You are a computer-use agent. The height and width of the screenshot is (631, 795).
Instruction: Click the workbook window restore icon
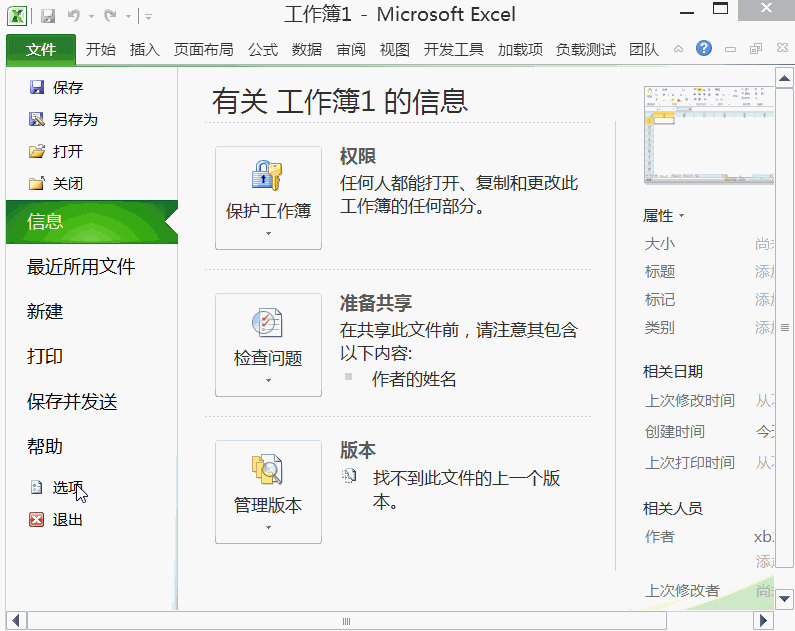click(756, 49)
